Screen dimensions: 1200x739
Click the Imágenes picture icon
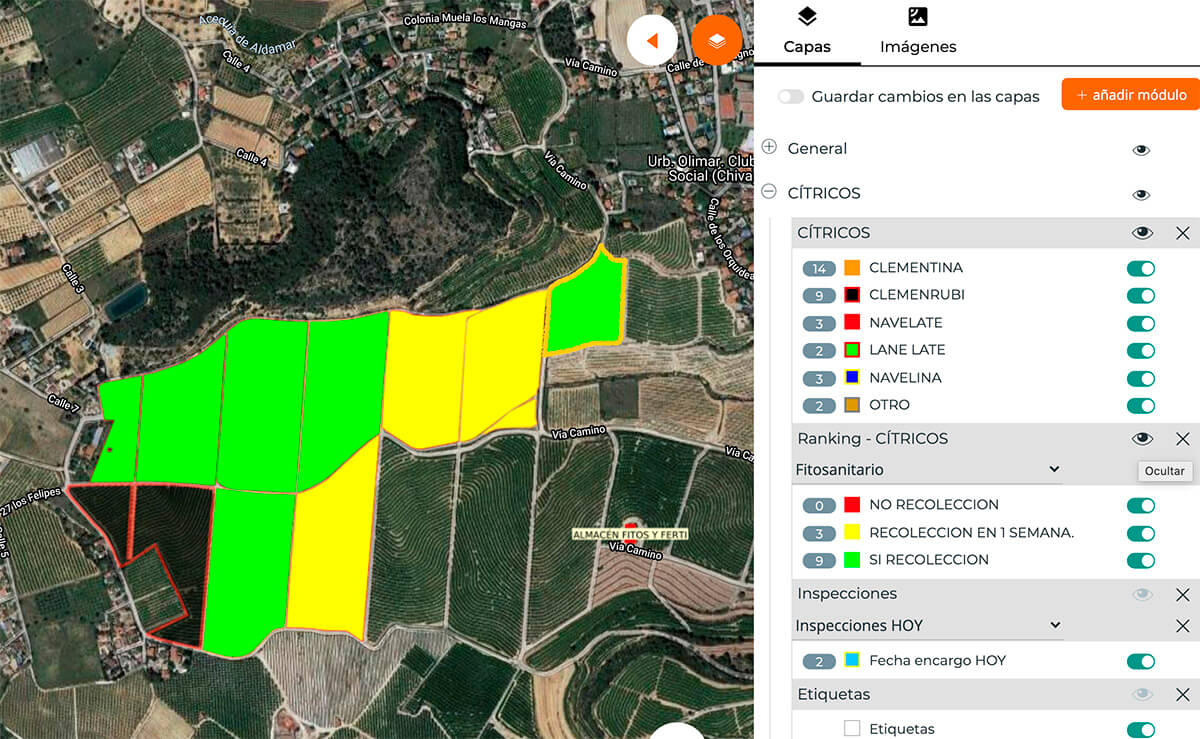click(x=917, y=18)
